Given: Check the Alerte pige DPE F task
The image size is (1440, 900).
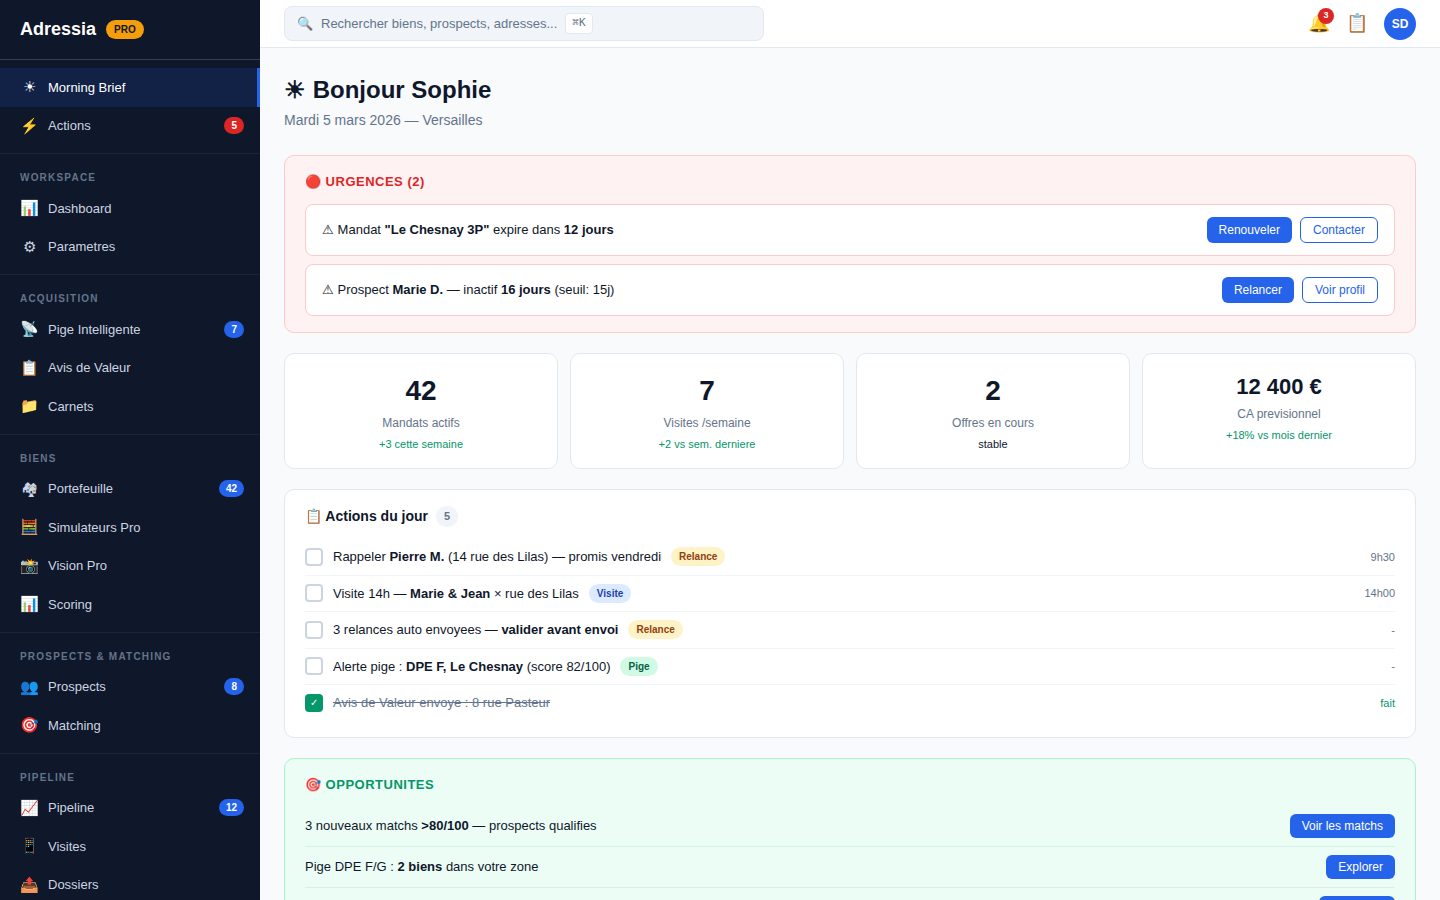Looking at the screenshot, I should (314, 666).
